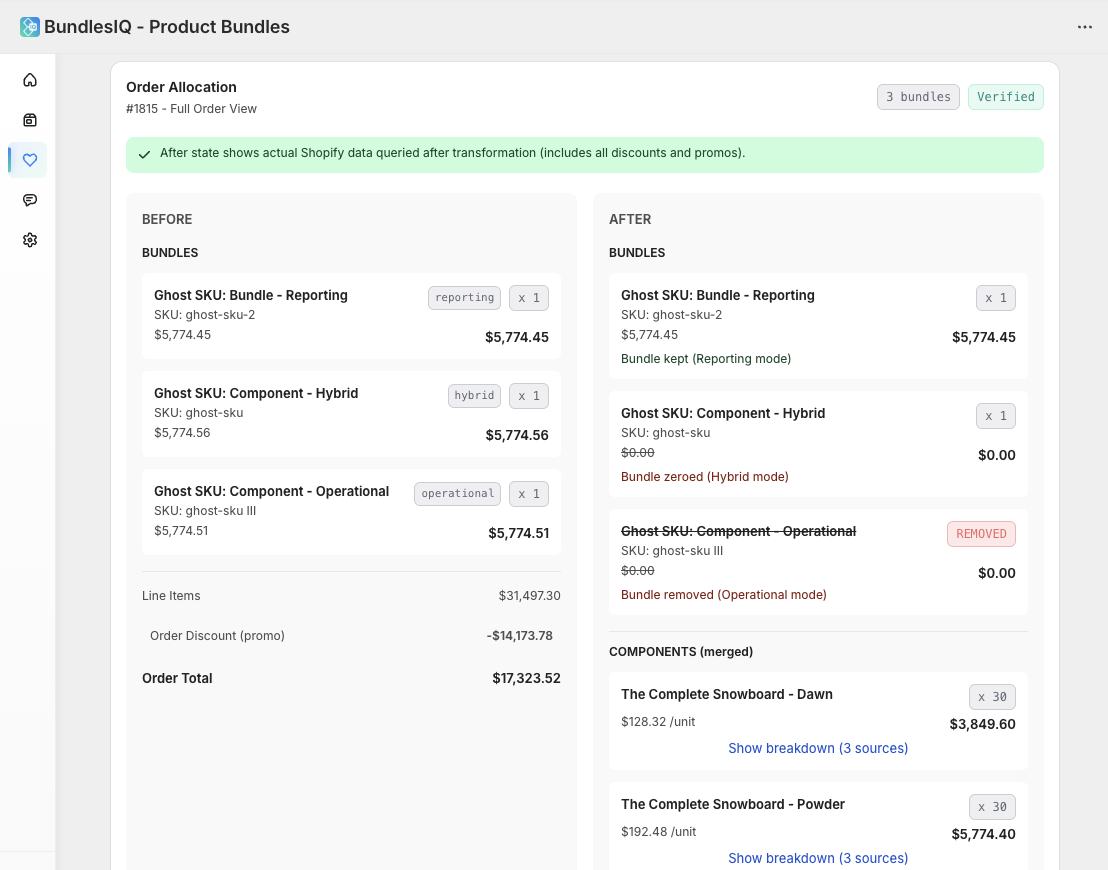Image resolution: width=1108 pixels, height=870 pixels.
Task: Select the heart icon in sidebar
Action: point(30,160)
